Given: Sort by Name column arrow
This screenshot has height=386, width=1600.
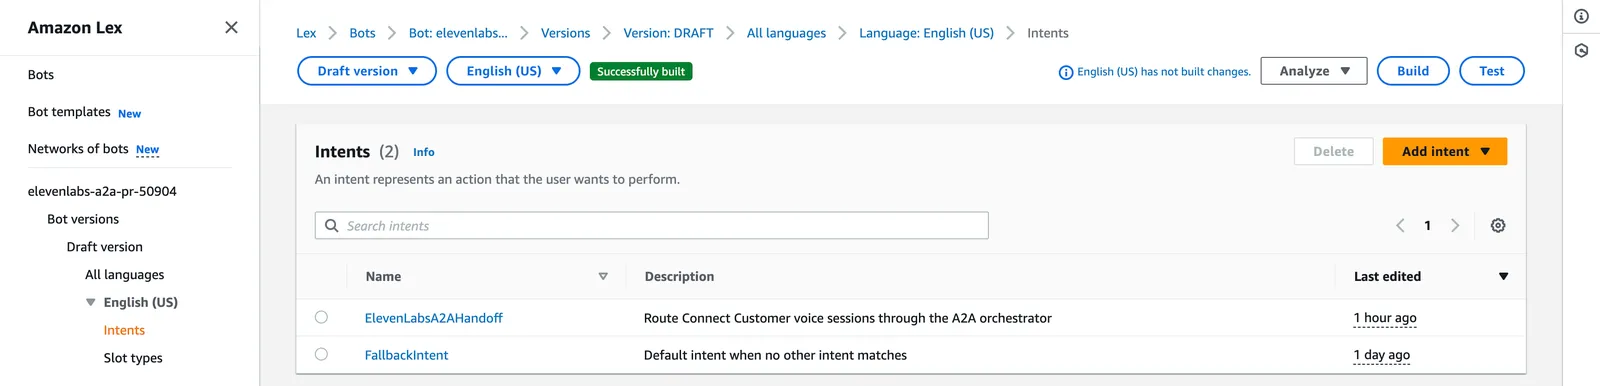Looking at the screenshot, I should tap(603, 277).
